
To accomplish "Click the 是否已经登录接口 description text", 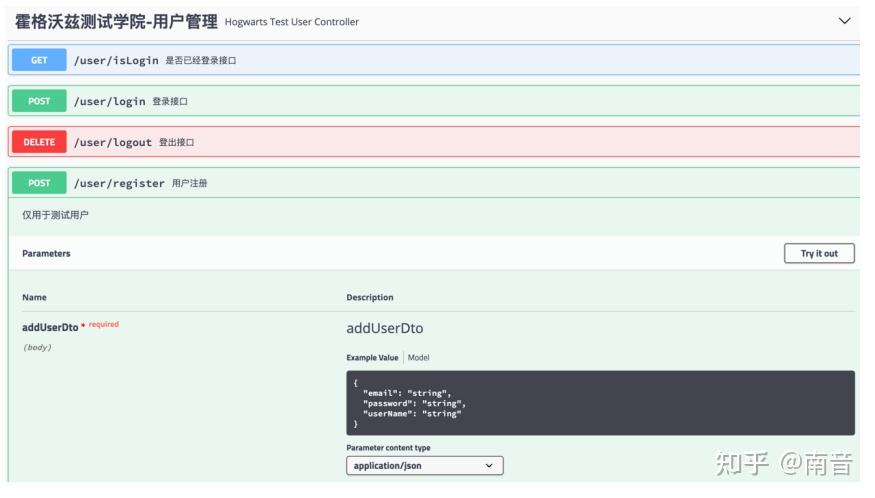I will (200, 60).
